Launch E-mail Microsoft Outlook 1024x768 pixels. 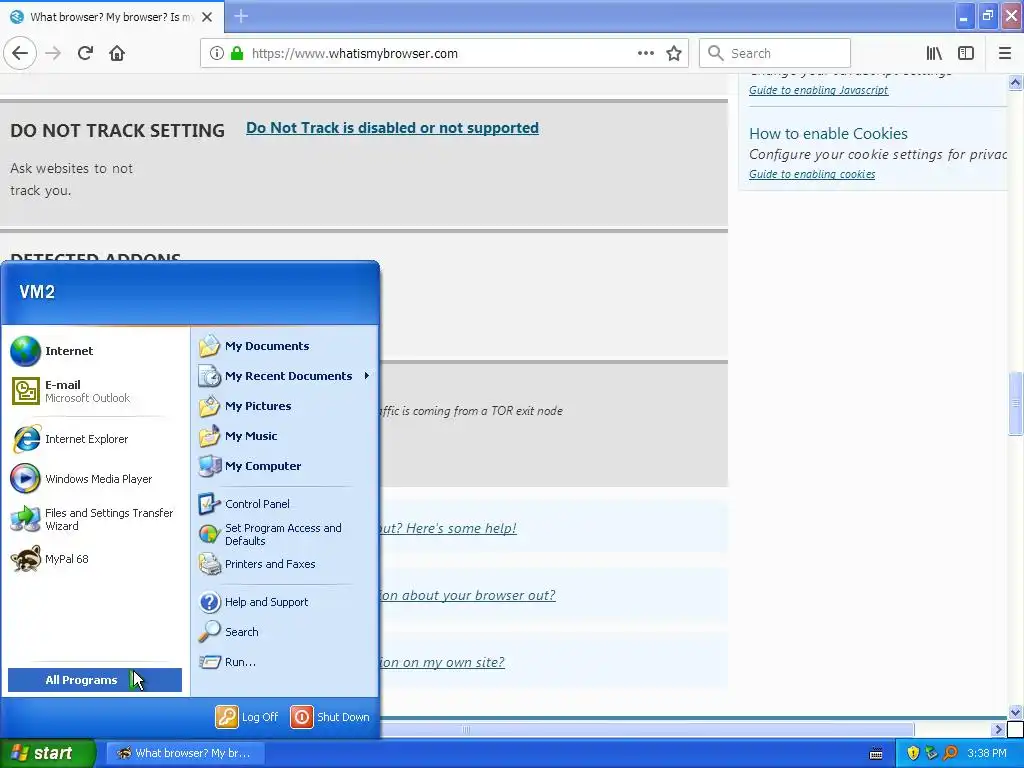click(96, 391)
